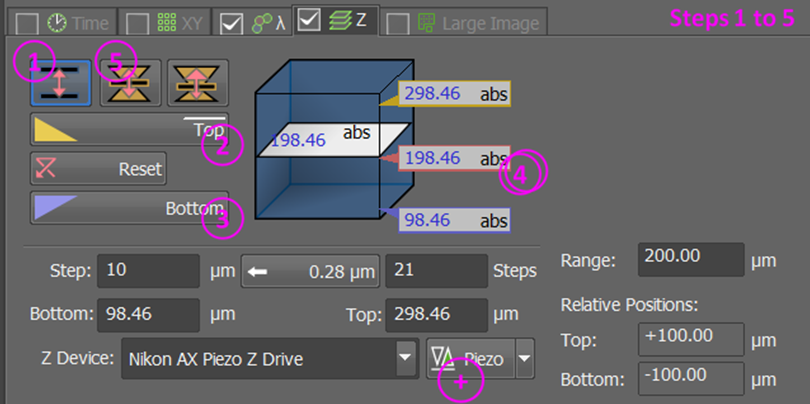Uncheck the Z tab checkbox
810x404 pixels.
click(x=309, y=18)
